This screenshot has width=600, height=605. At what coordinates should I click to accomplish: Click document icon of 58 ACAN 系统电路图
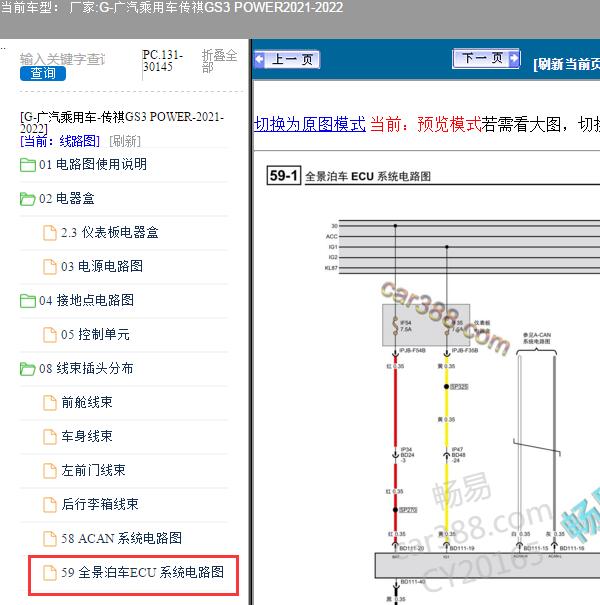pos(50,539)
